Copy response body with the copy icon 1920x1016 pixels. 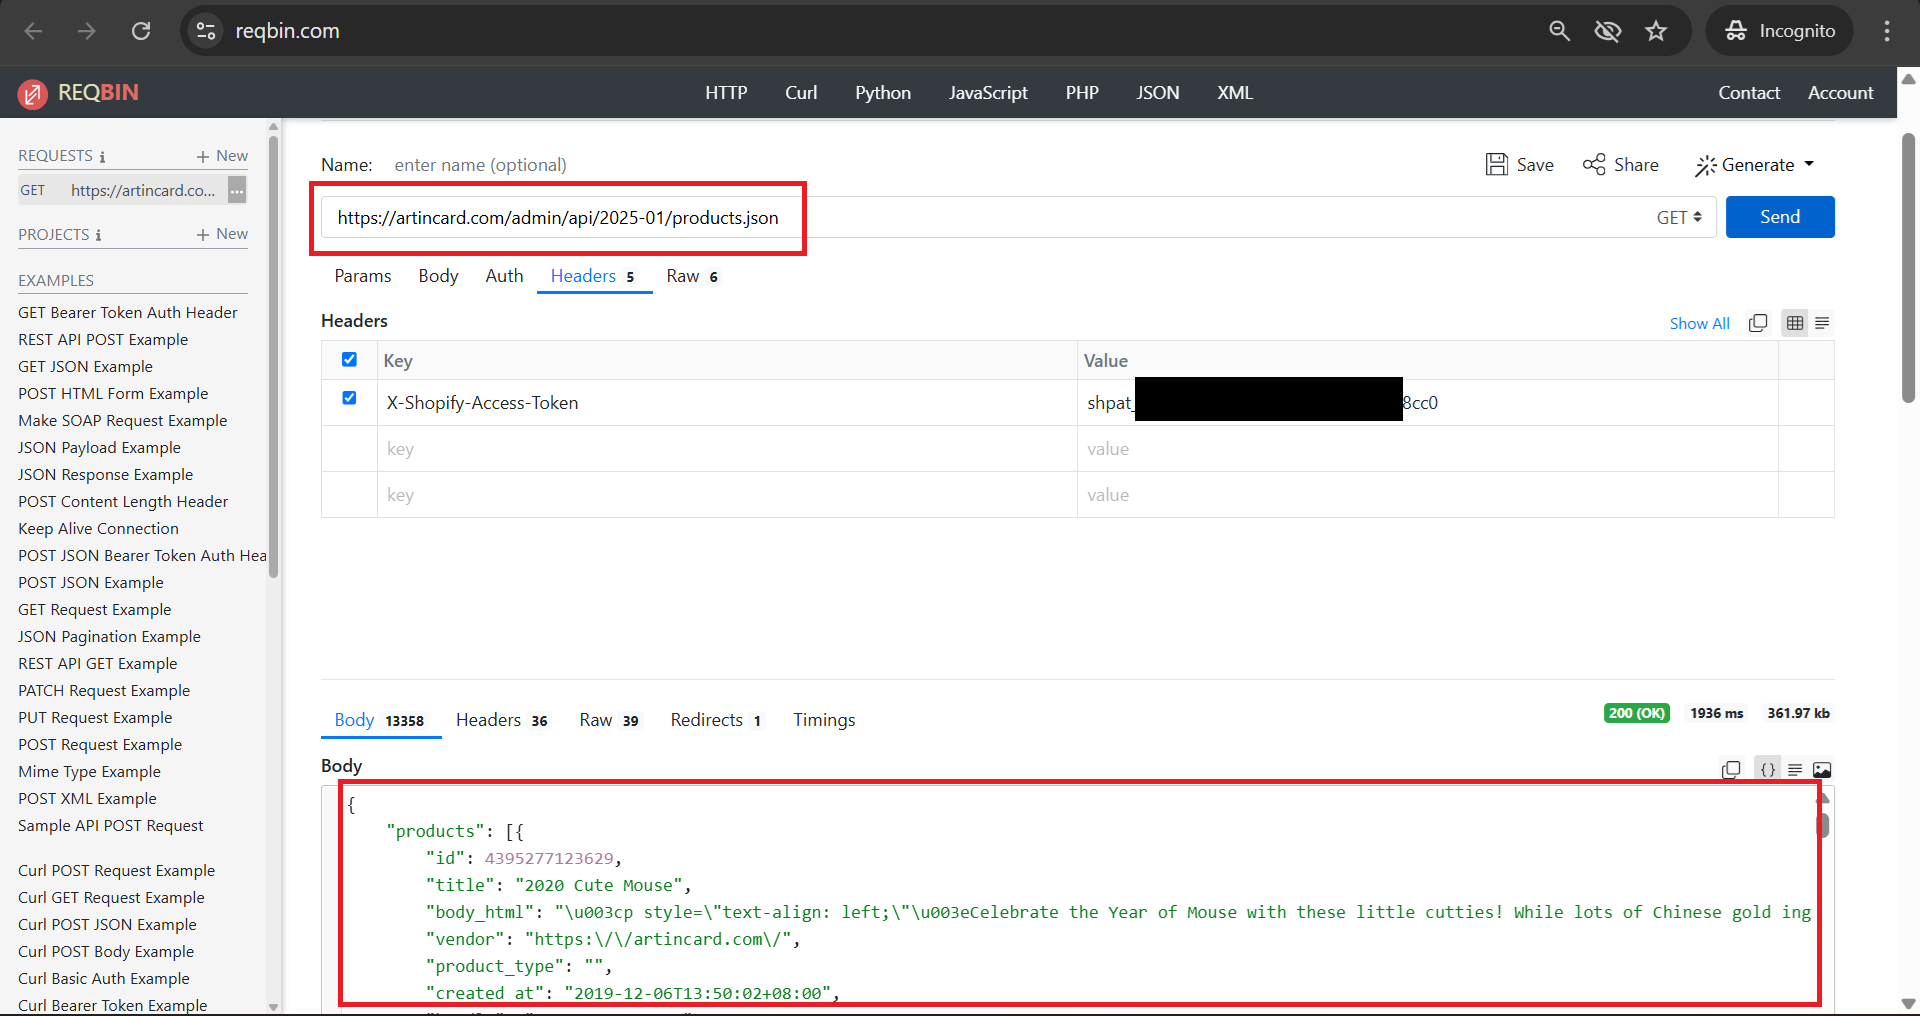[x=1731, y=770]
